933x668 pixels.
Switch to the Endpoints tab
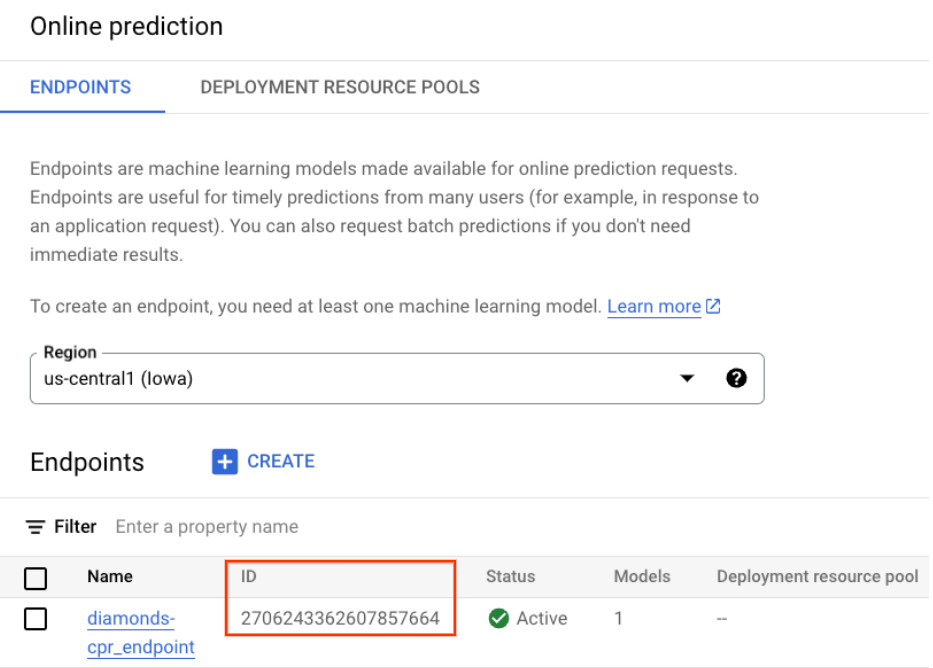81,87
